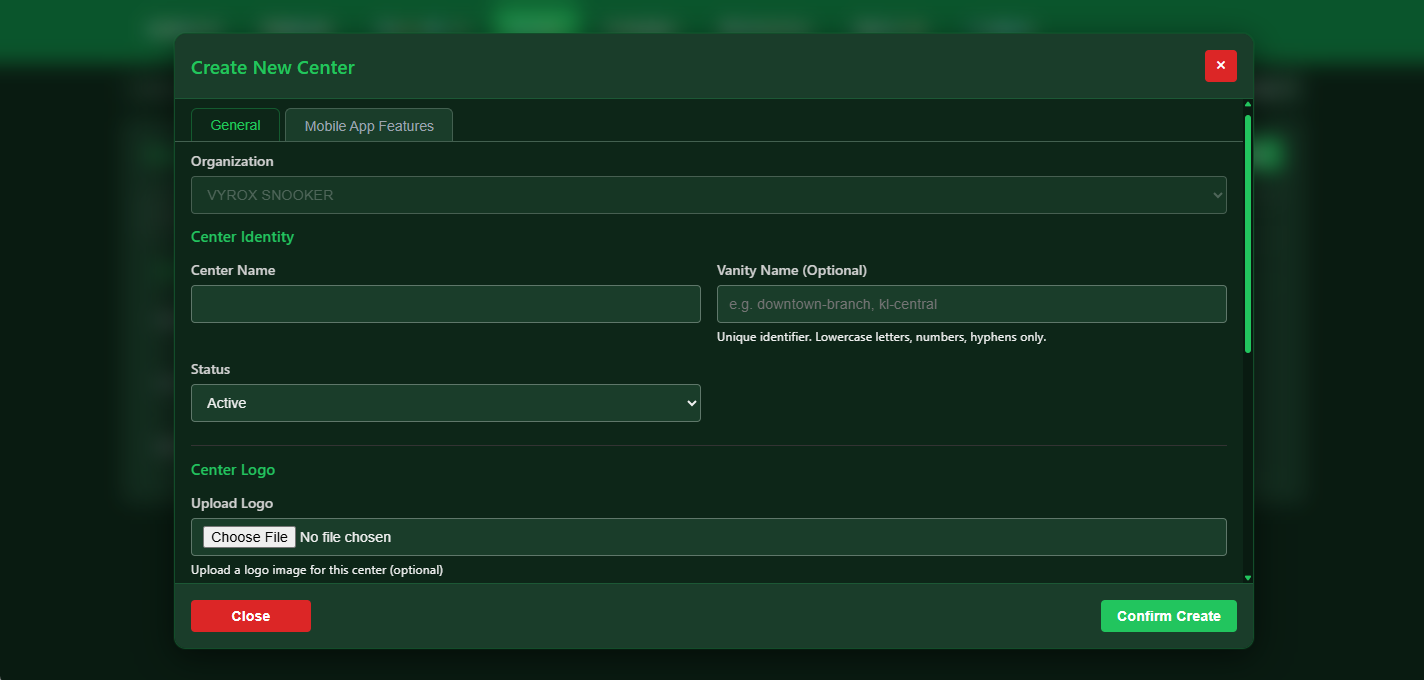Select the General tab
Screen dimensions: 1424x680
(x=235, y=124)
